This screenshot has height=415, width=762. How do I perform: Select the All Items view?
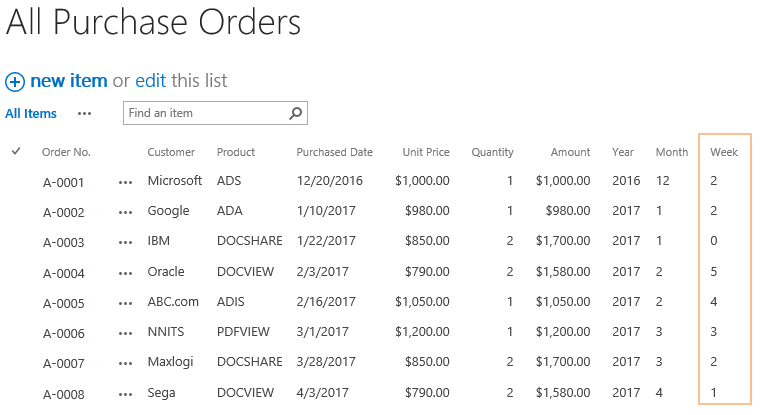(31, 114)
